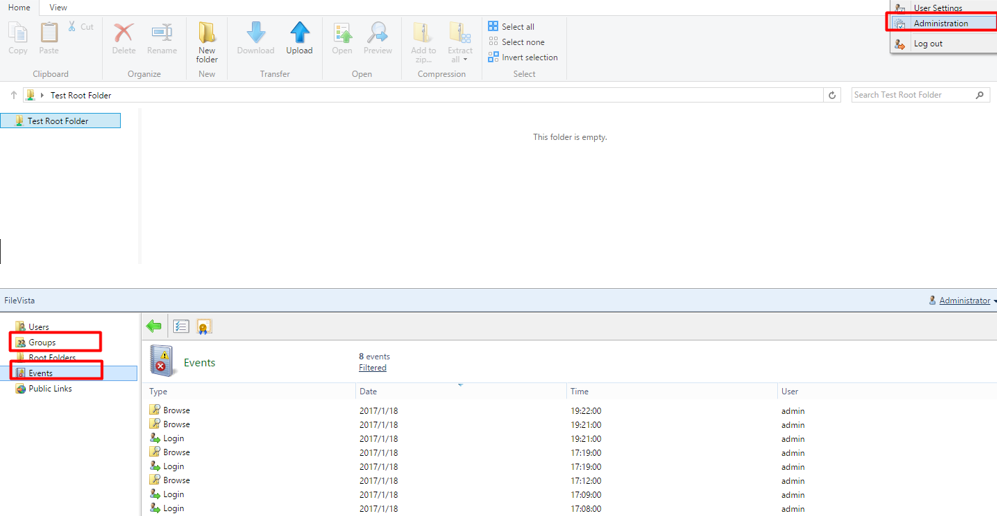Click the Filtered link under events count
Viewport: 997px width, 516px height.
(x=373, y=368)
